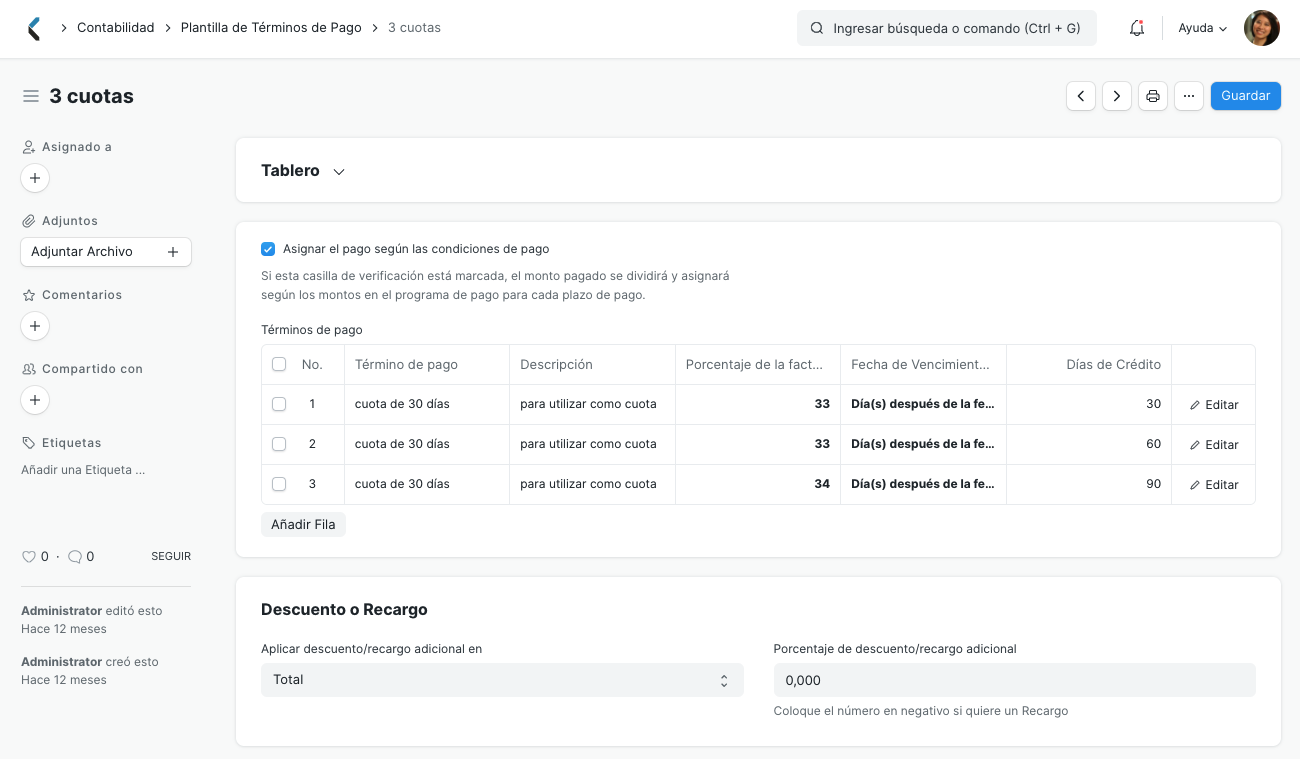
Task: Toggle Asignar el pago según las condiciones
Action: pos(268,248)
